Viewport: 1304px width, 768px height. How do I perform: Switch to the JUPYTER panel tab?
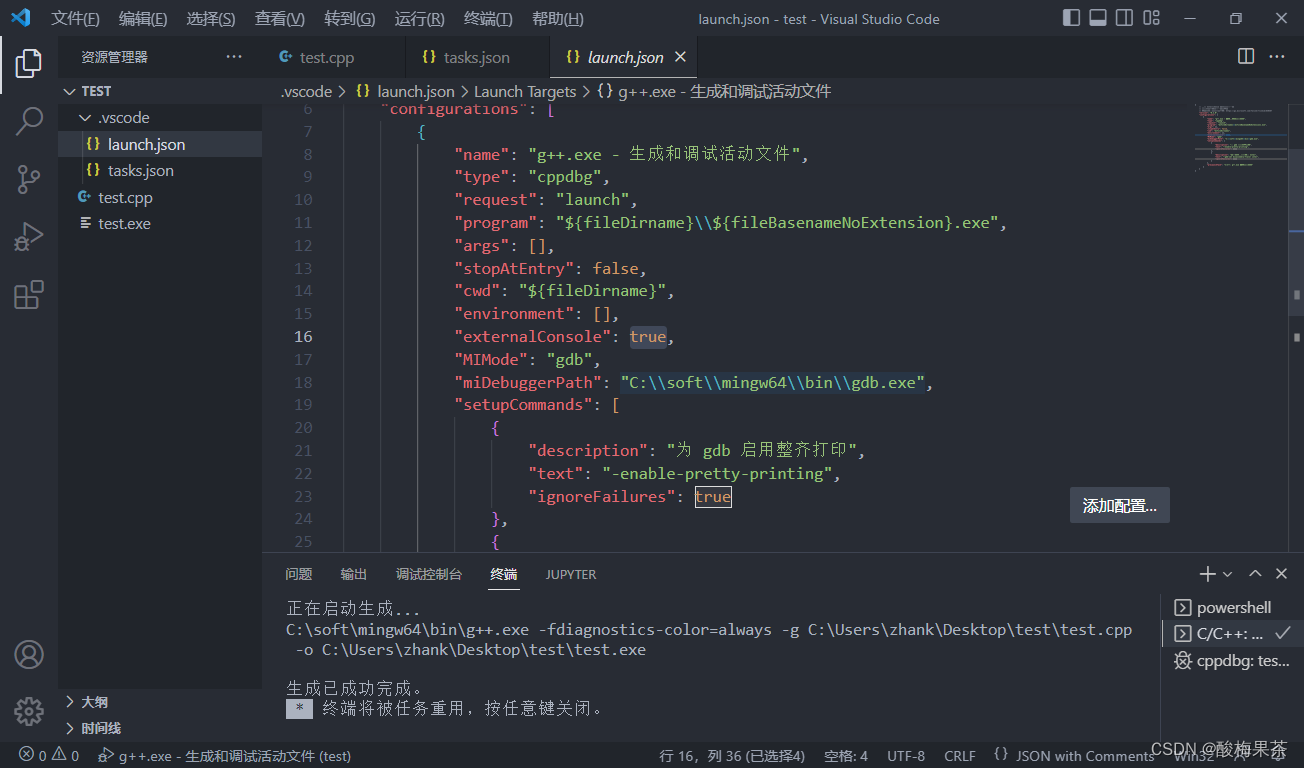point(571,574)
